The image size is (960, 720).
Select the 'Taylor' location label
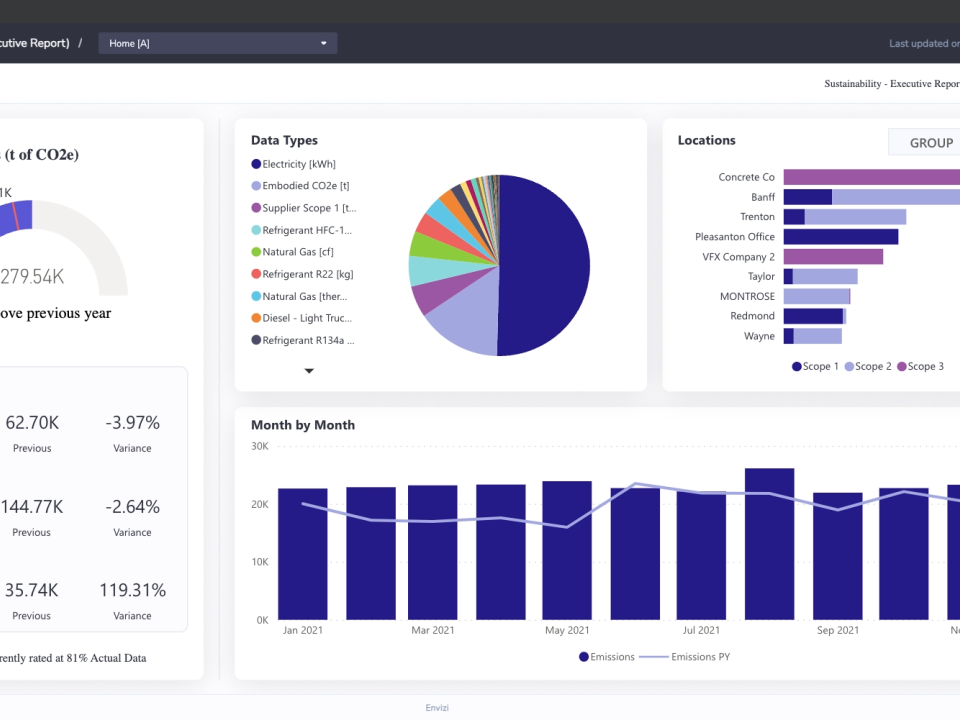click(x=761, y=277)
